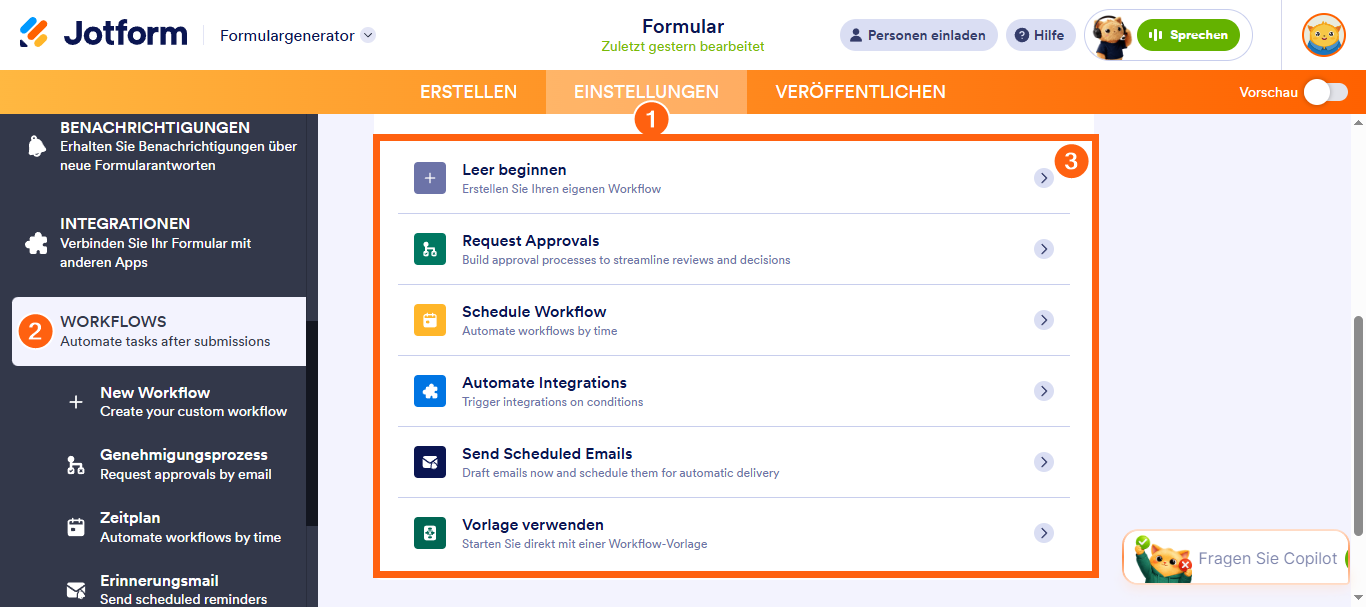This screenshot has width=1366, height=607.
Task: Click the Send Scheduled Emails envelope icon
Action: point(430,462)
